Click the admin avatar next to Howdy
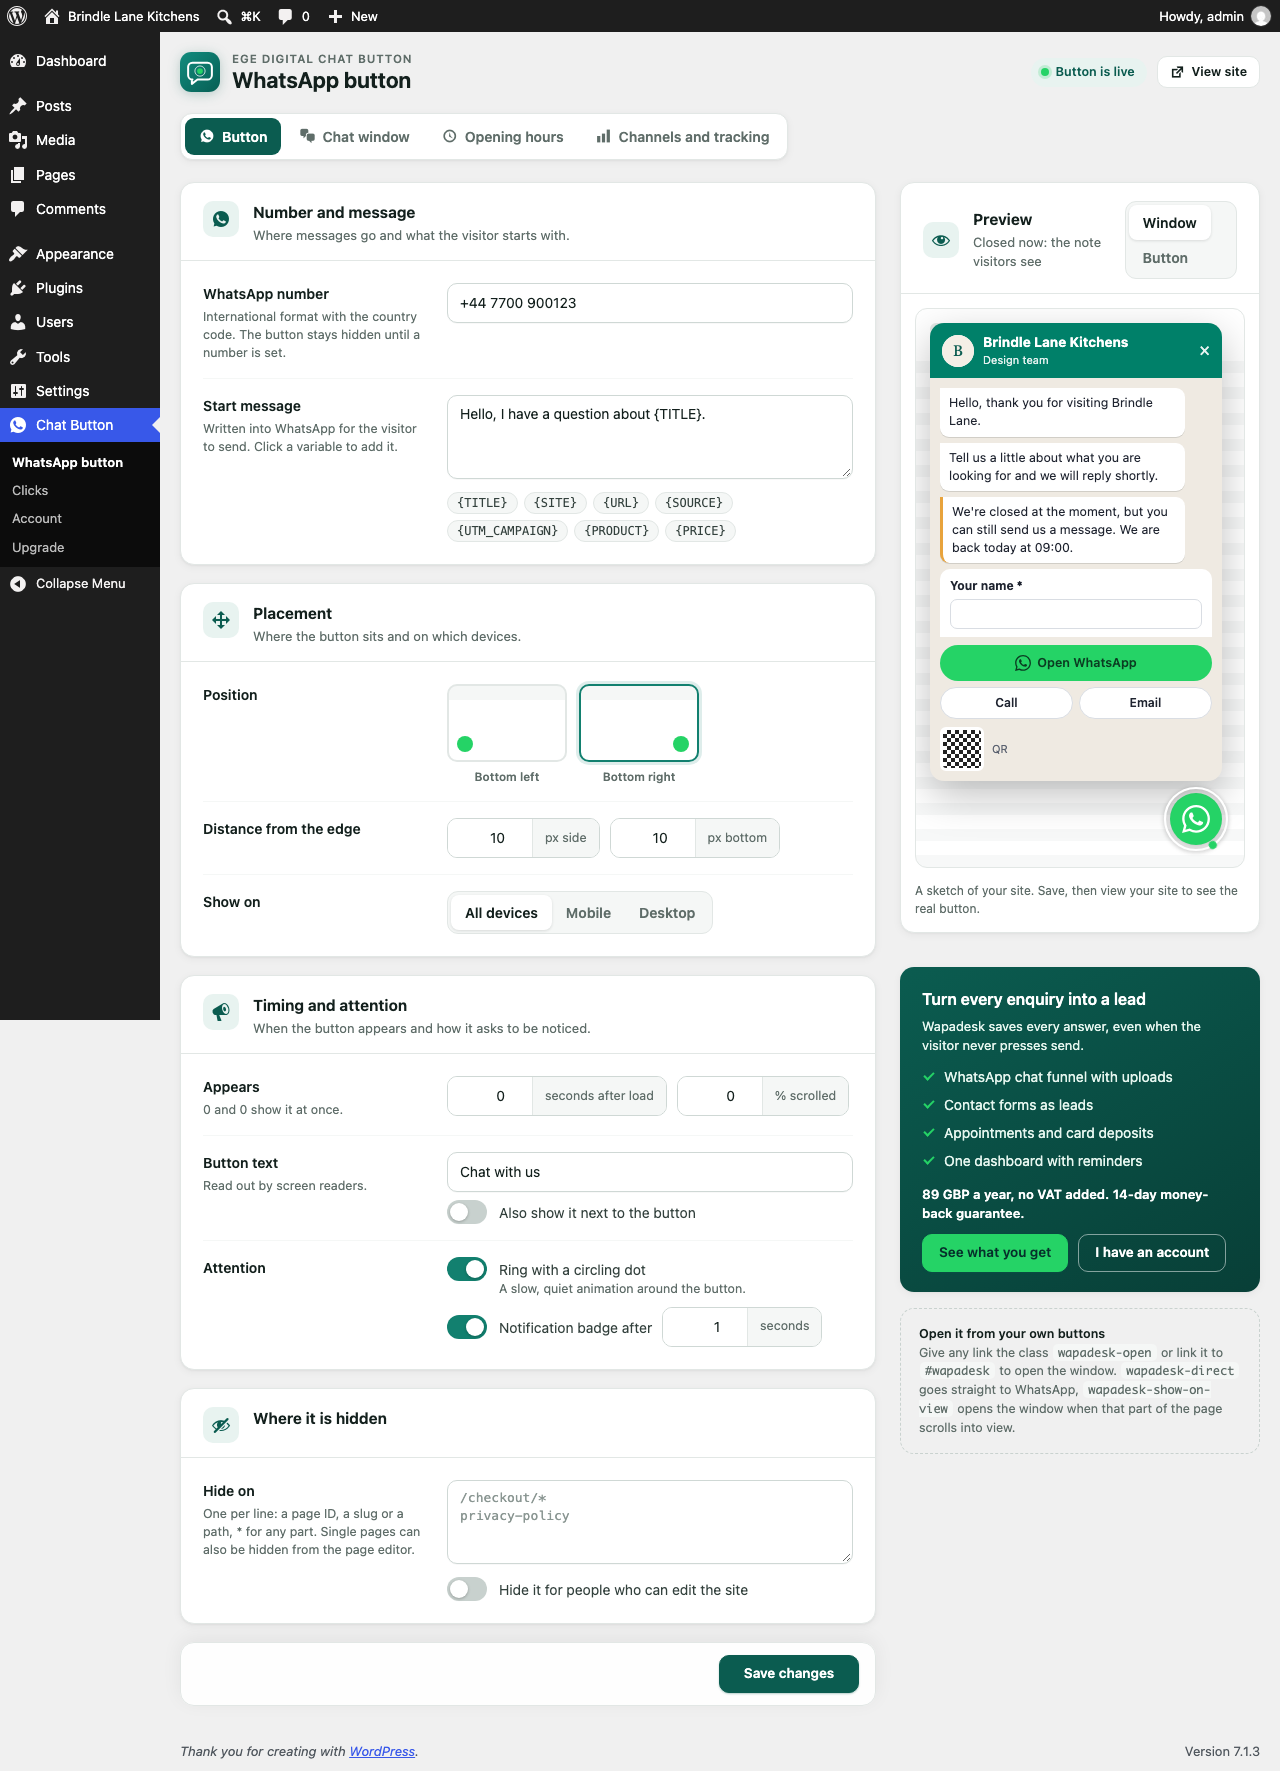This screenshot has height=1771, width=1280. point(1260,16)
